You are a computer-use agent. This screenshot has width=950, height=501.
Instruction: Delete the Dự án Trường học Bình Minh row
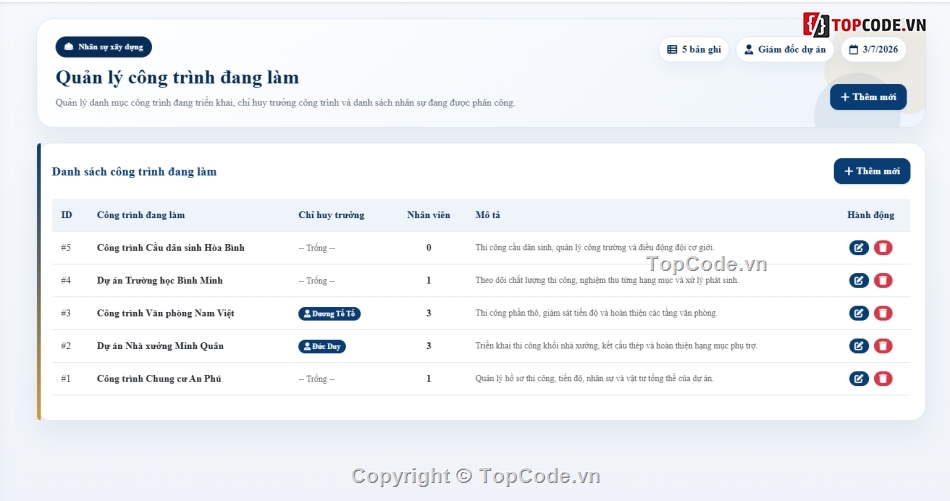click(883, 280)
